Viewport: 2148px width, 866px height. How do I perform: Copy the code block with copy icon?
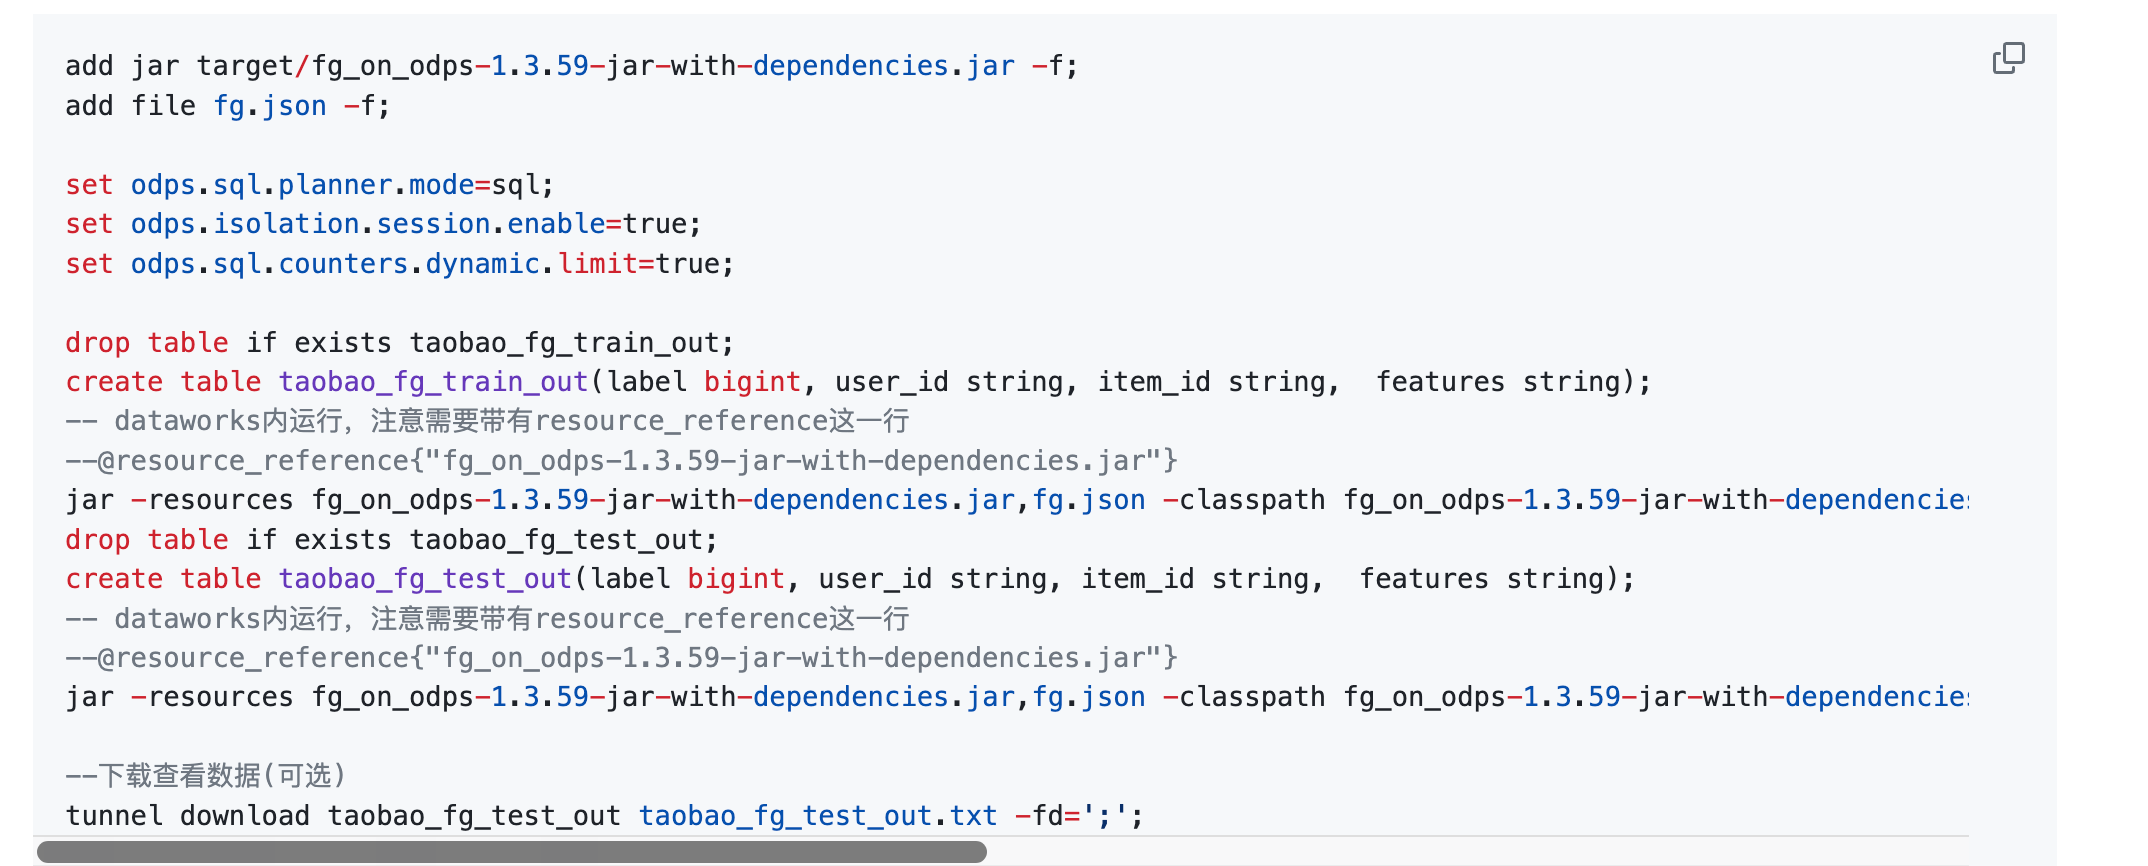coord(2008,59)
